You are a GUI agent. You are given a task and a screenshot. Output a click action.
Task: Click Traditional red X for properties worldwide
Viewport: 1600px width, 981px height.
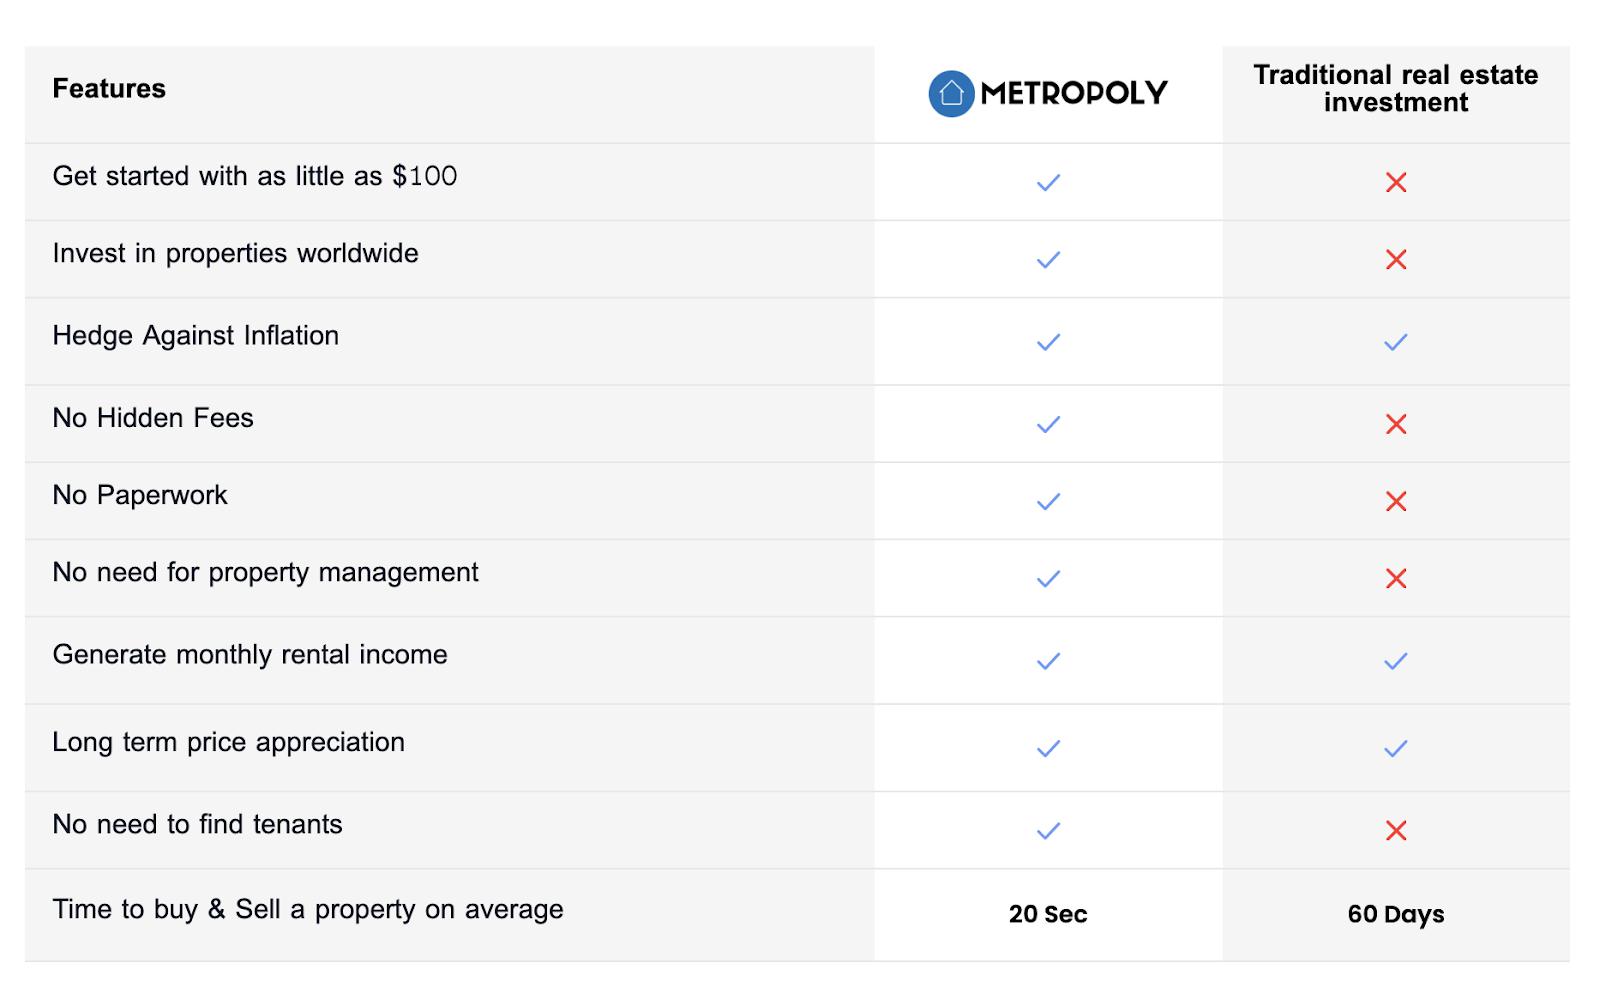coord(1396,260)
